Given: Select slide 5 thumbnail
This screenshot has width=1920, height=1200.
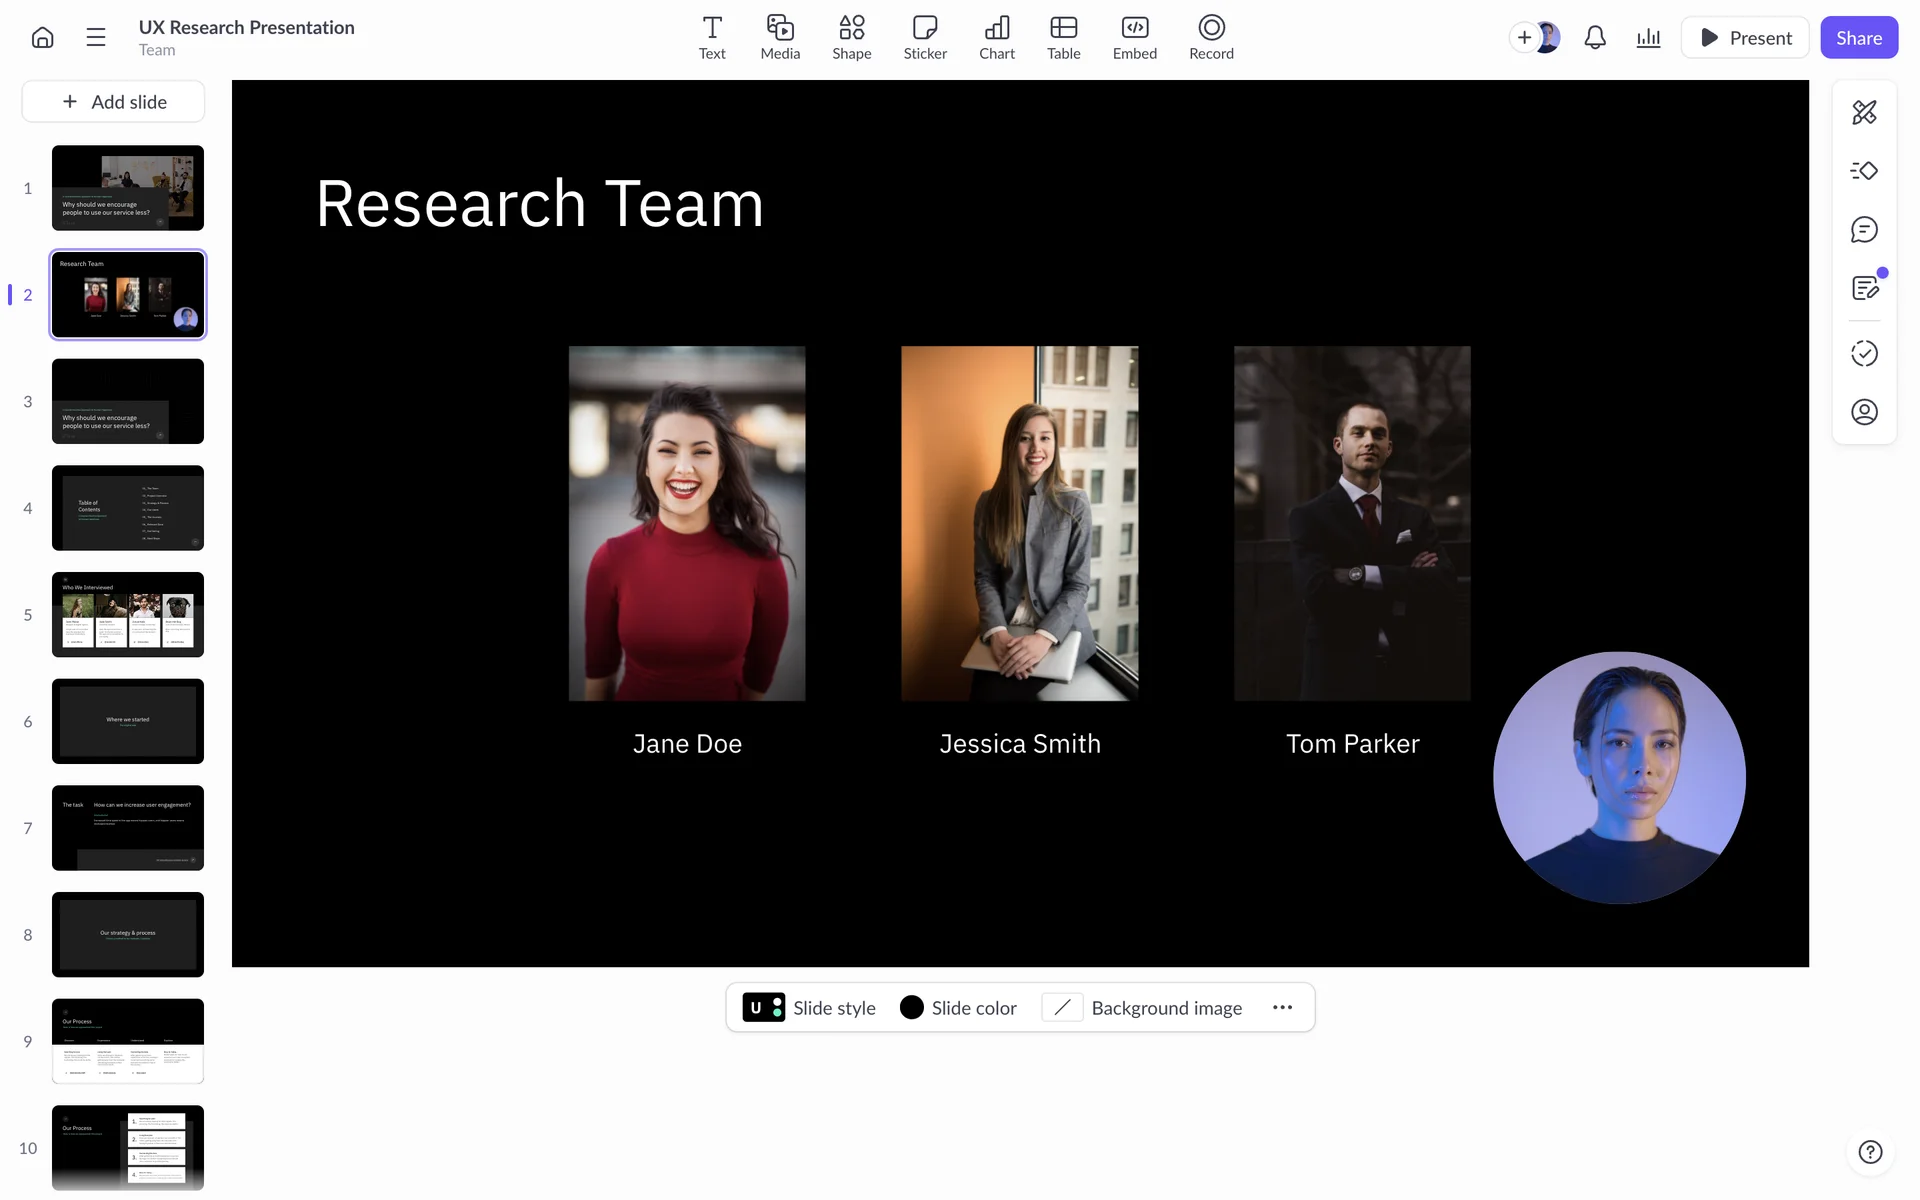Looking at the screenshot, I should point(128,615).
